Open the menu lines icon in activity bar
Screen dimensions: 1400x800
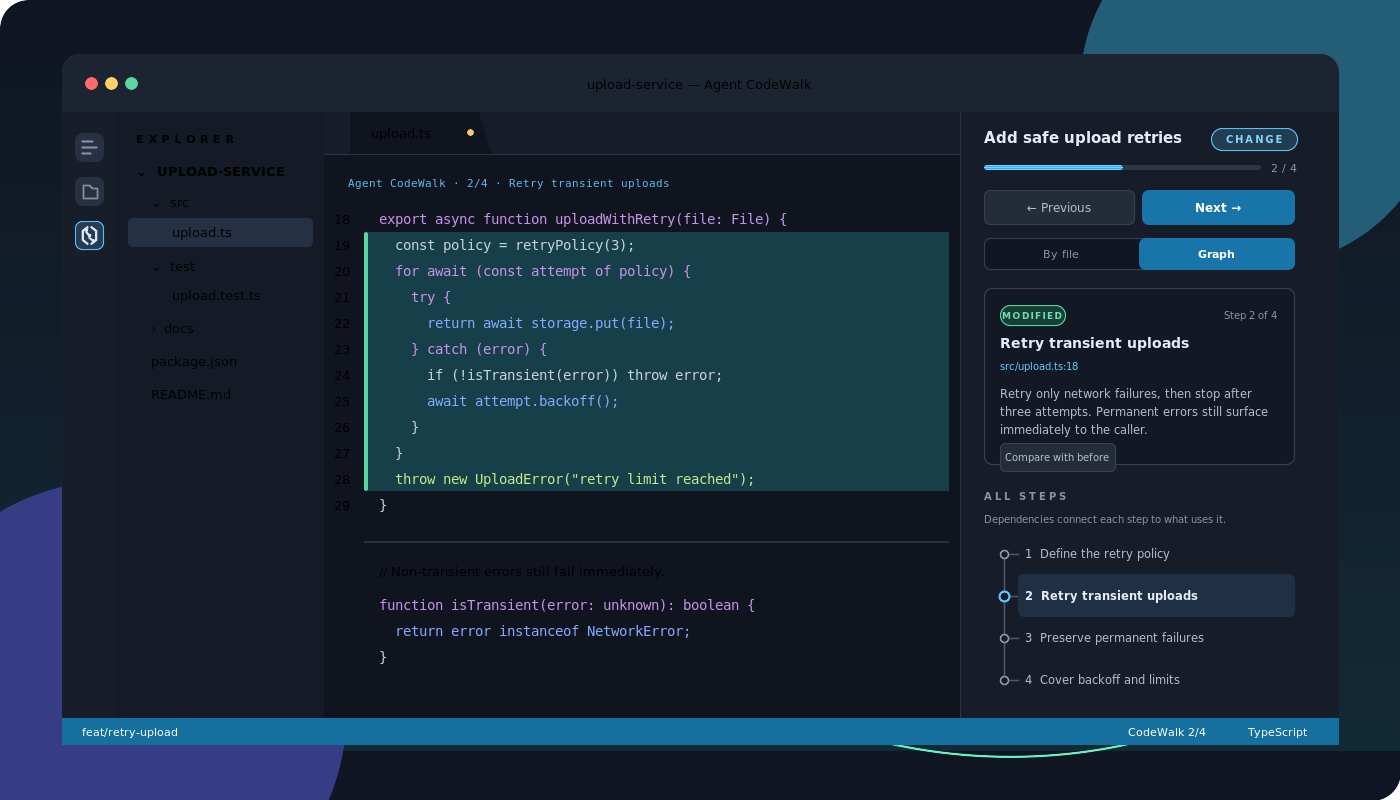[x=89, y=148]
